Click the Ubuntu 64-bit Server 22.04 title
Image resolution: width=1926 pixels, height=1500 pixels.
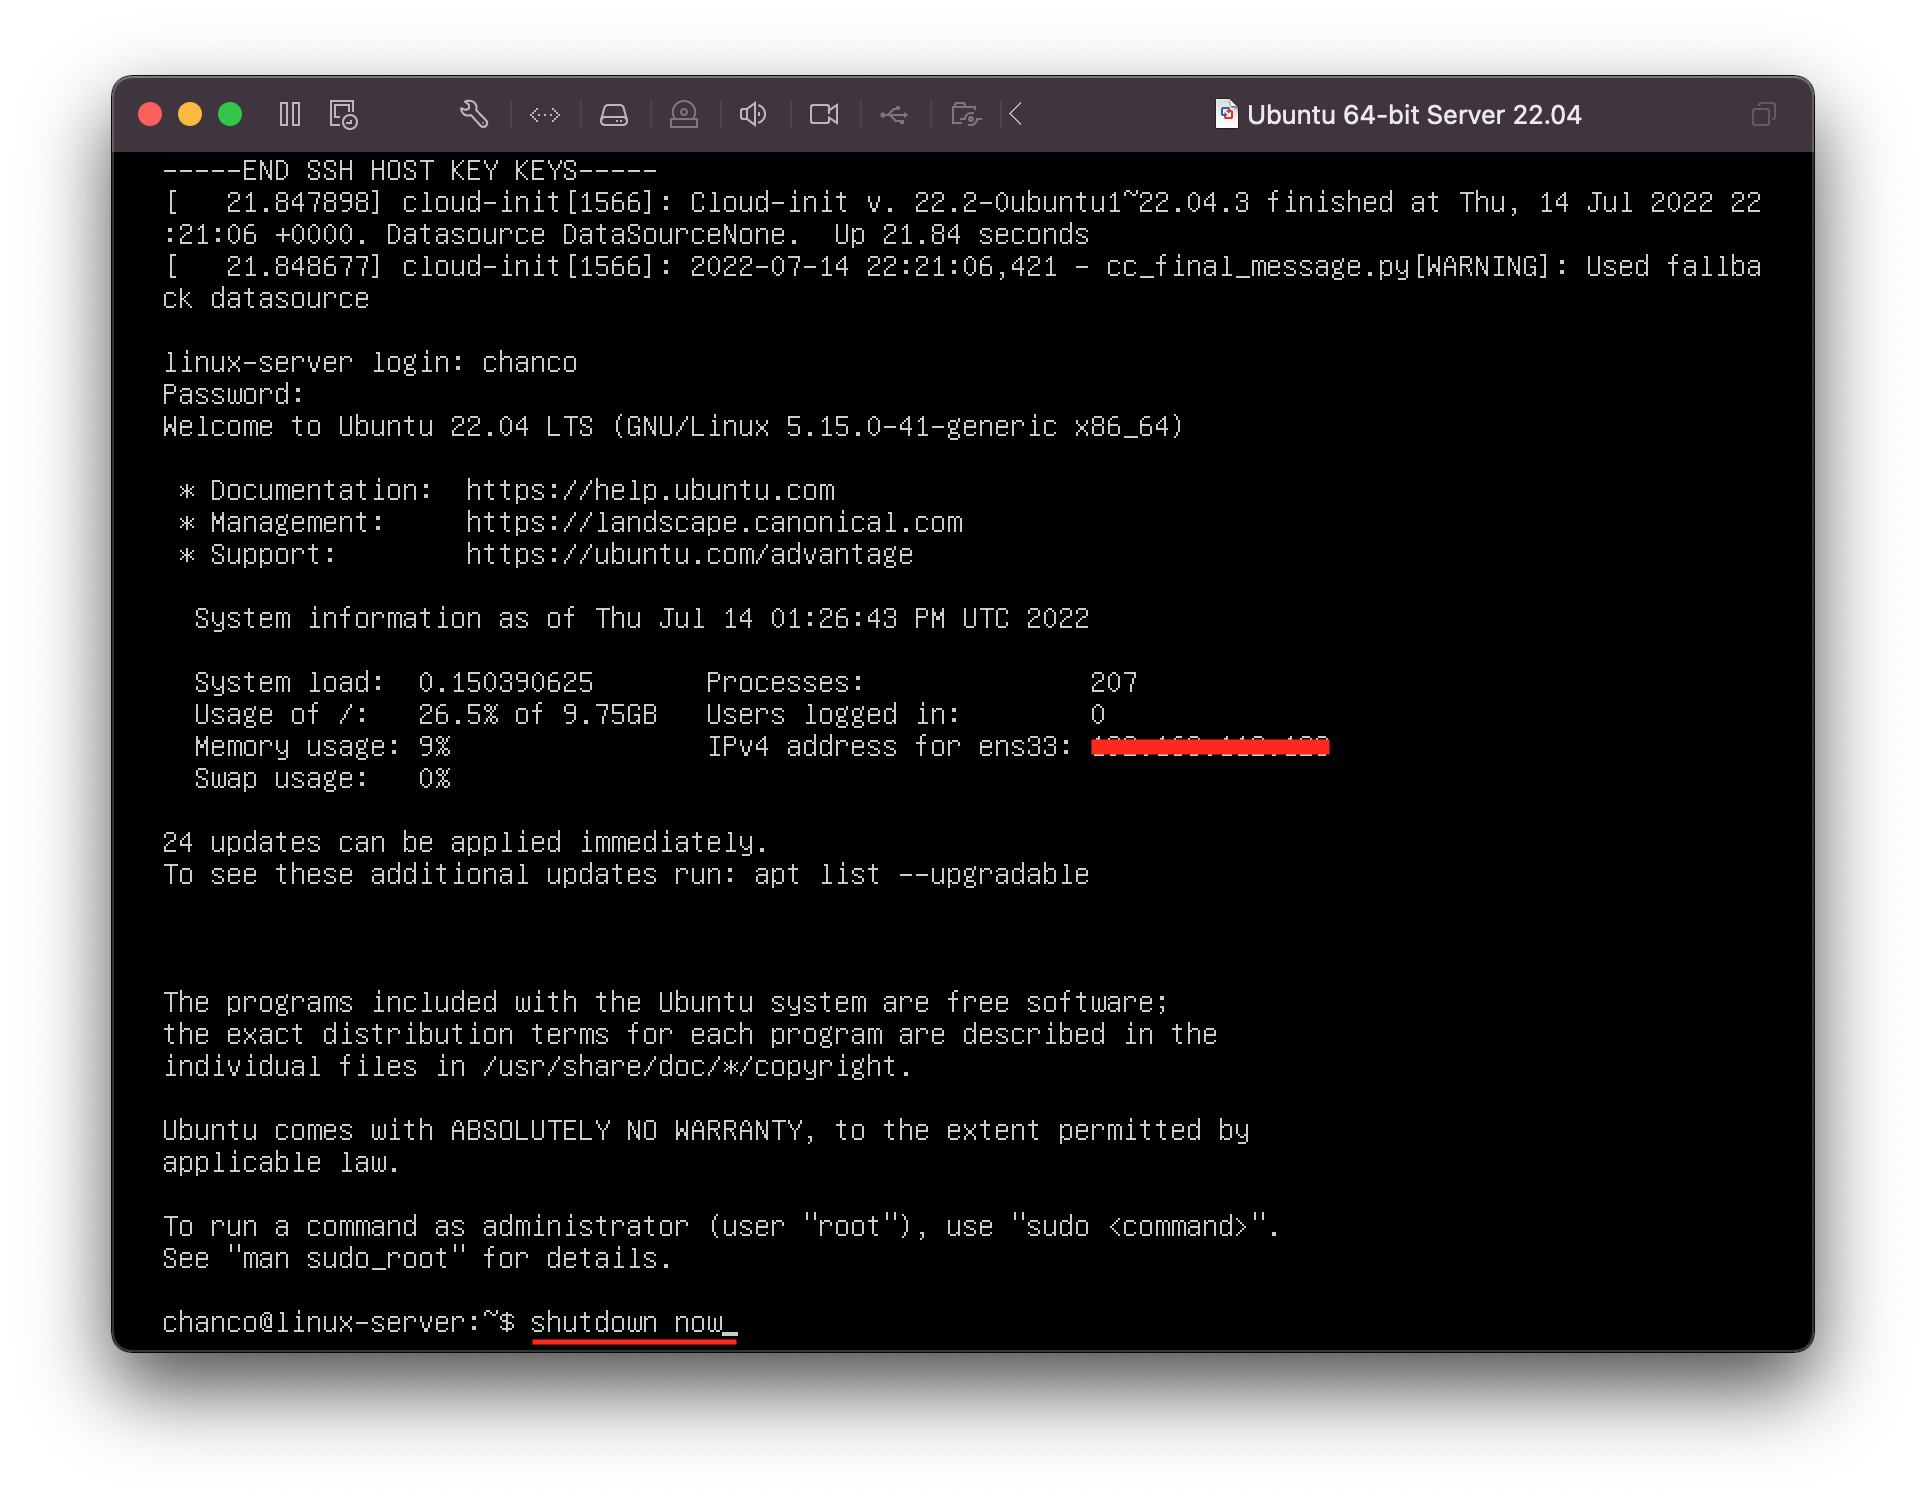(x=1413, y=115)
